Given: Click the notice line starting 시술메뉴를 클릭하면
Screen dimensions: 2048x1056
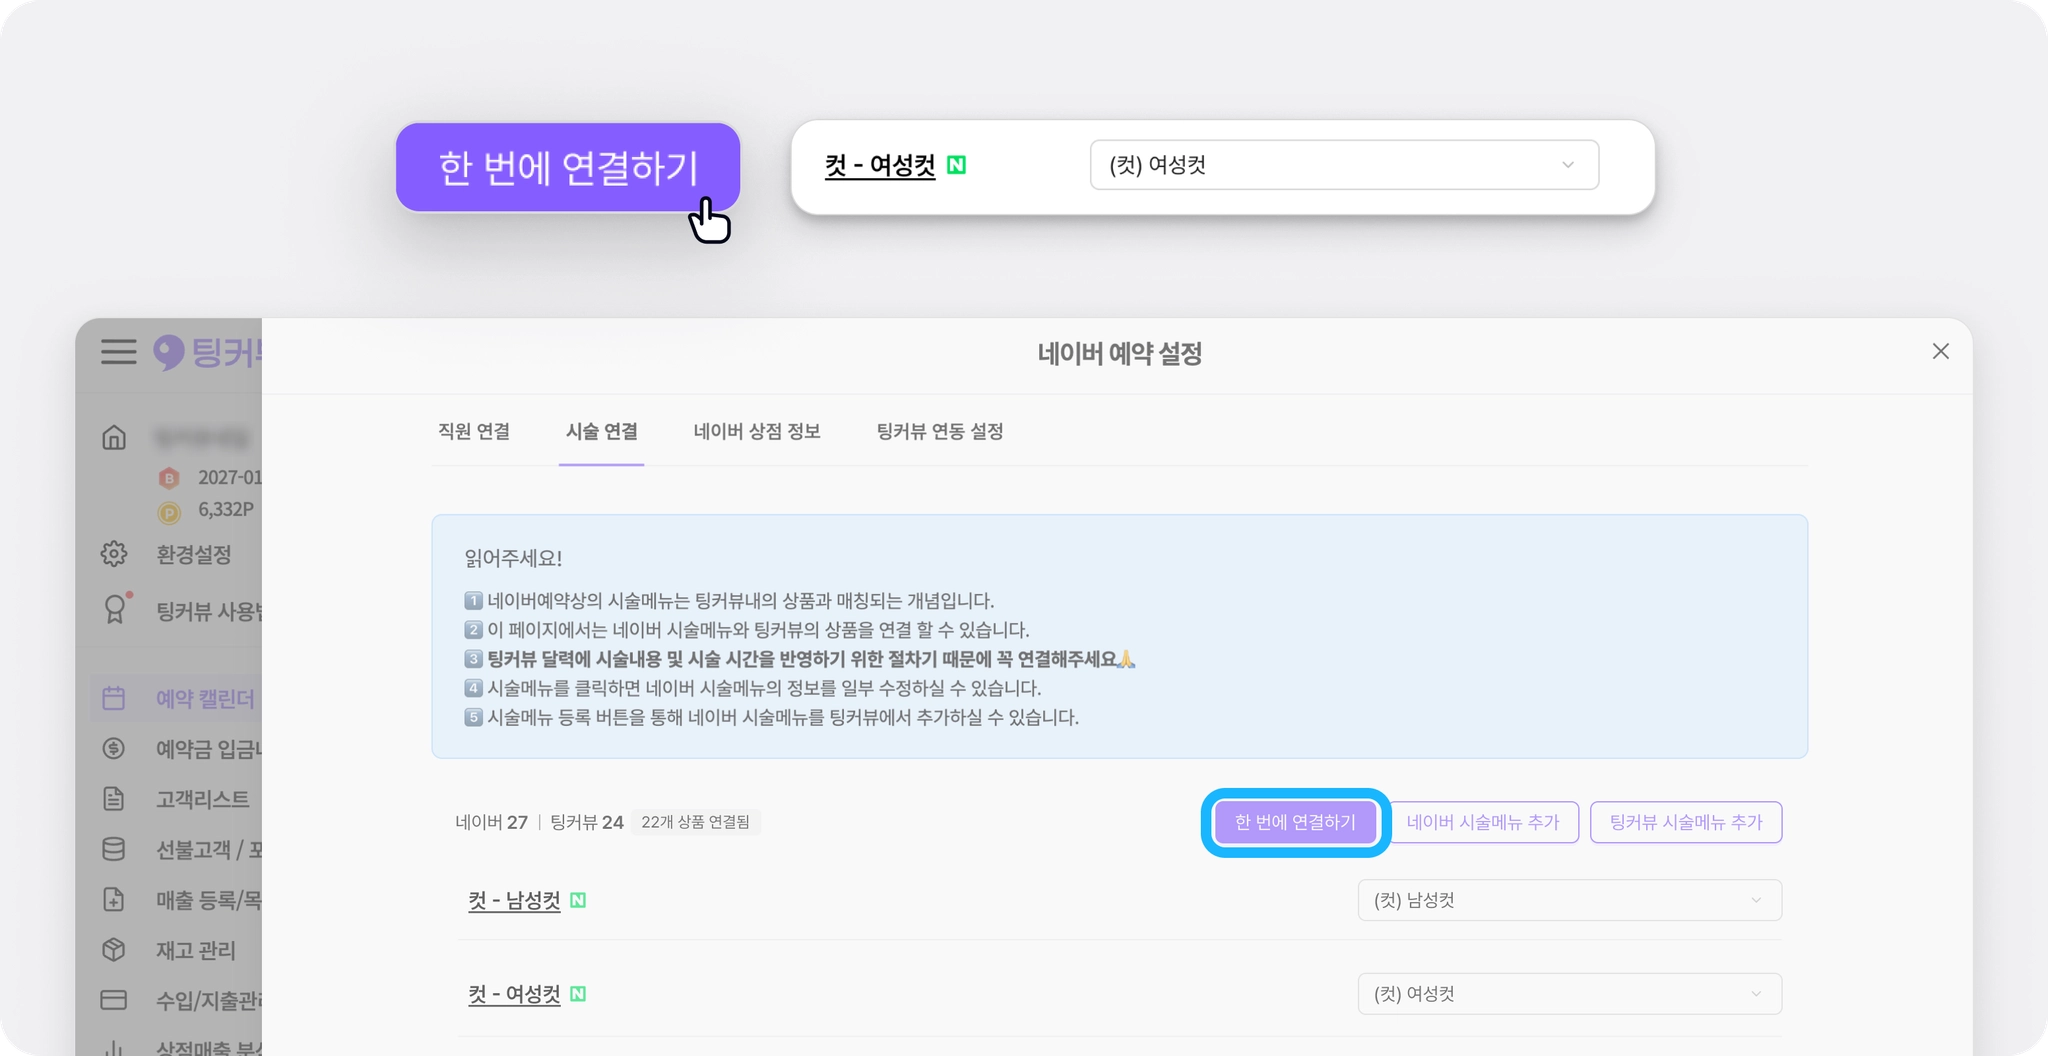Looking at the screenshot, I should (753, 688).
